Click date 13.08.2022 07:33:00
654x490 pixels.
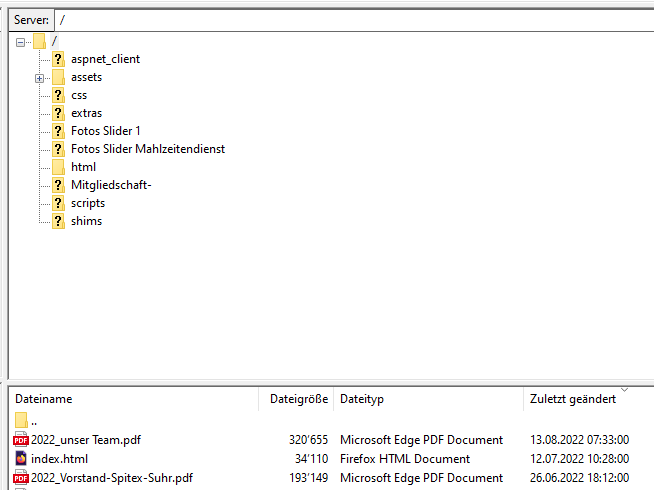(x=579, y=440)
